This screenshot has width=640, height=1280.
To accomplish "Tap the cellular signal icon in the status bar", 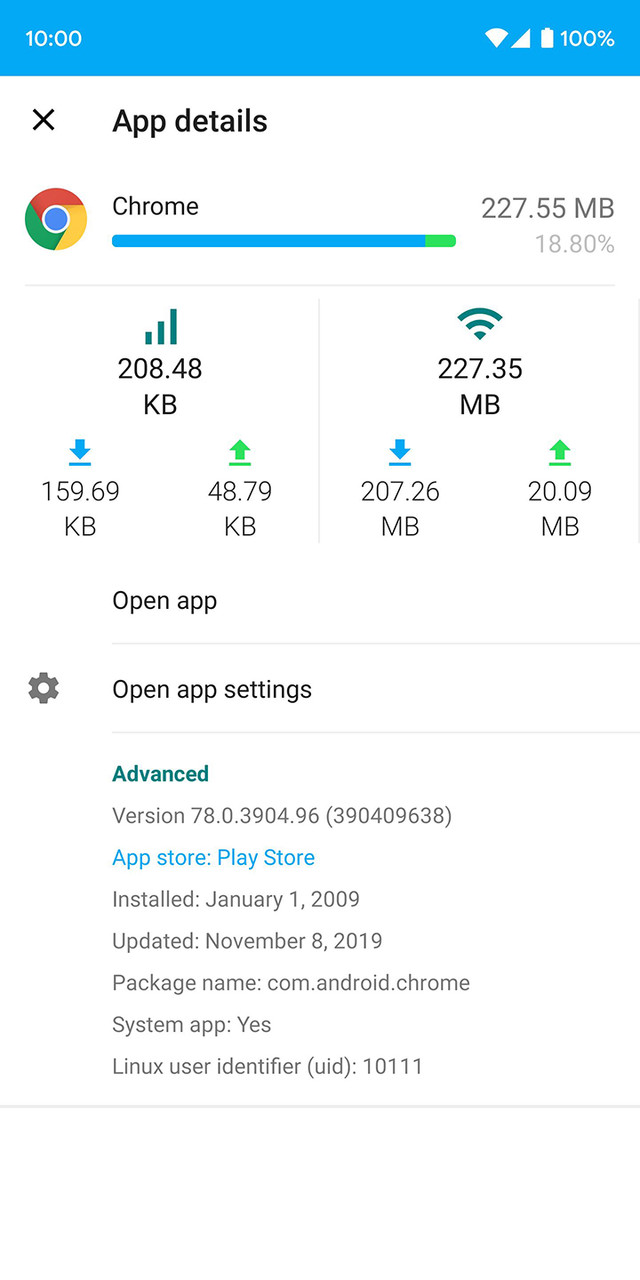I will [x=522, y=37].
